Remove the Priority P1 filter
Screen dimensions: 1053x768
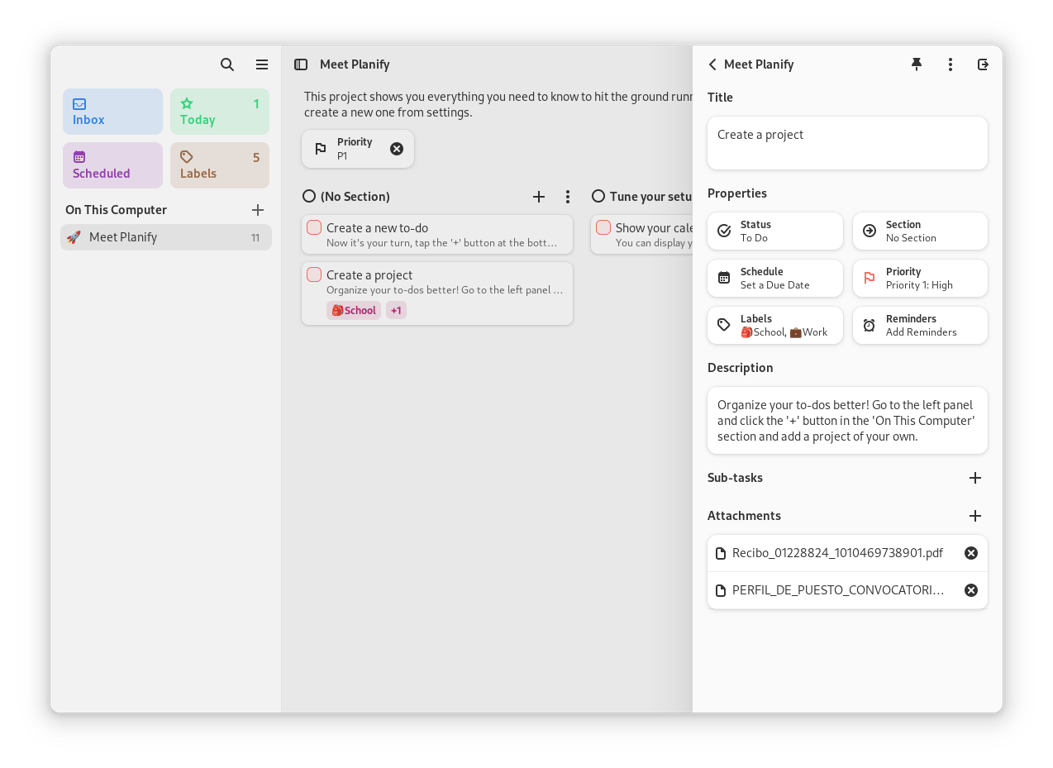click(x=397, y=148)
